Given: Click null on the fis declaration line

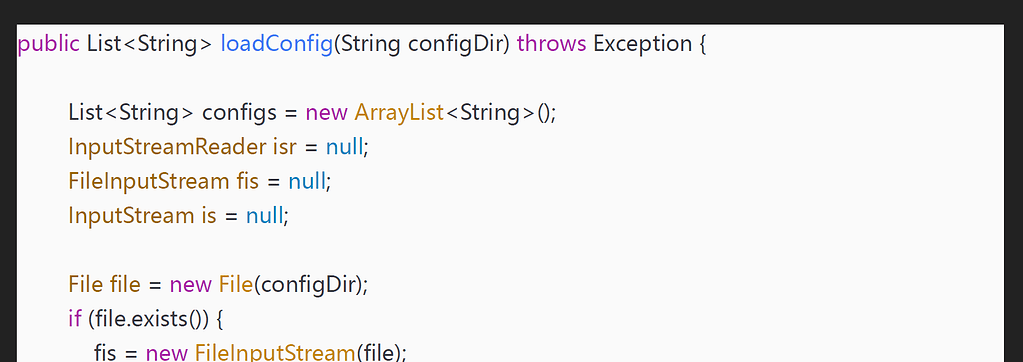Looking at the screenshot, I should [307, 181].
